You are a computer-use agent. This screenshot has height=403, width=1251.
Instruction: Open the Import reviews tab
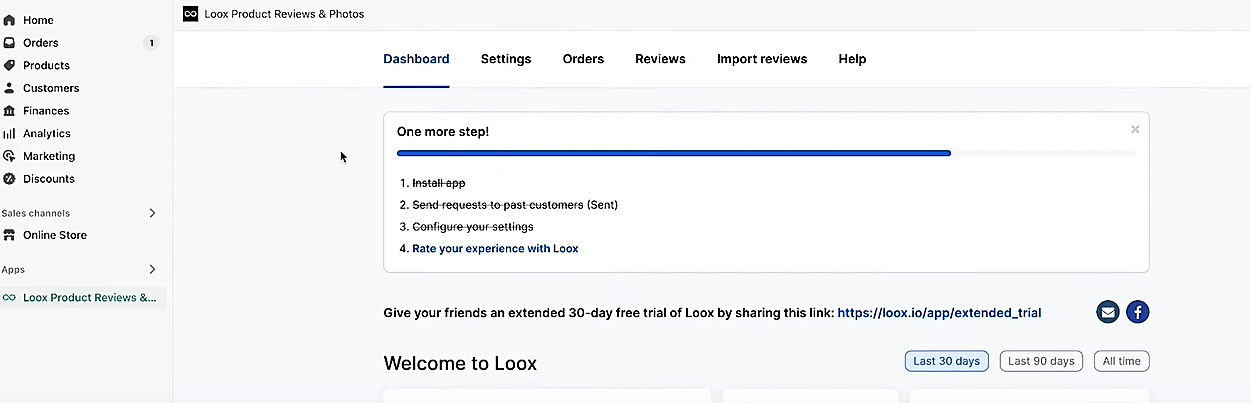[x=762, y=59]
